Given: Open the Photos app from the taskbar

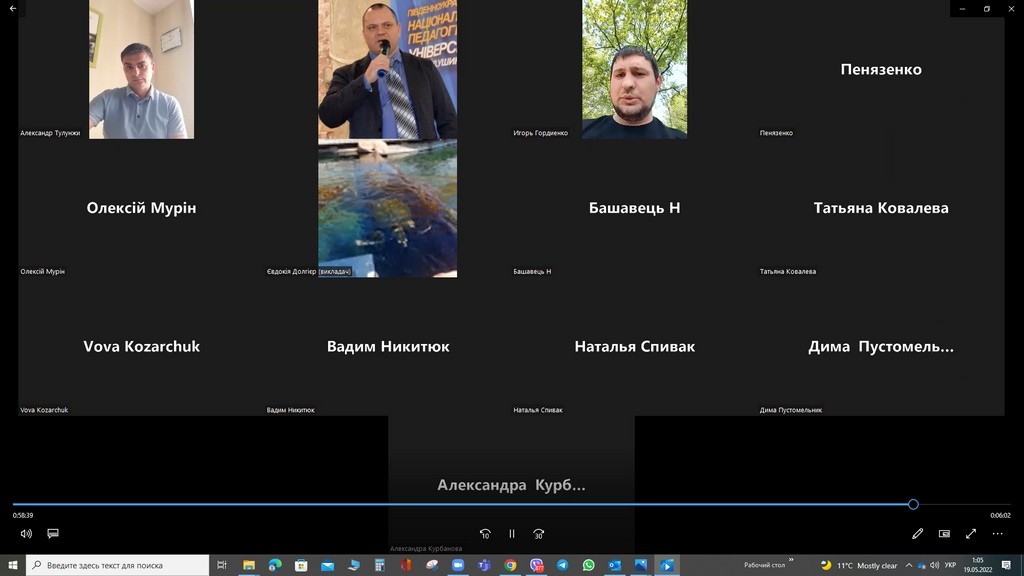Looking at the screenshot, I should (641, 565).
